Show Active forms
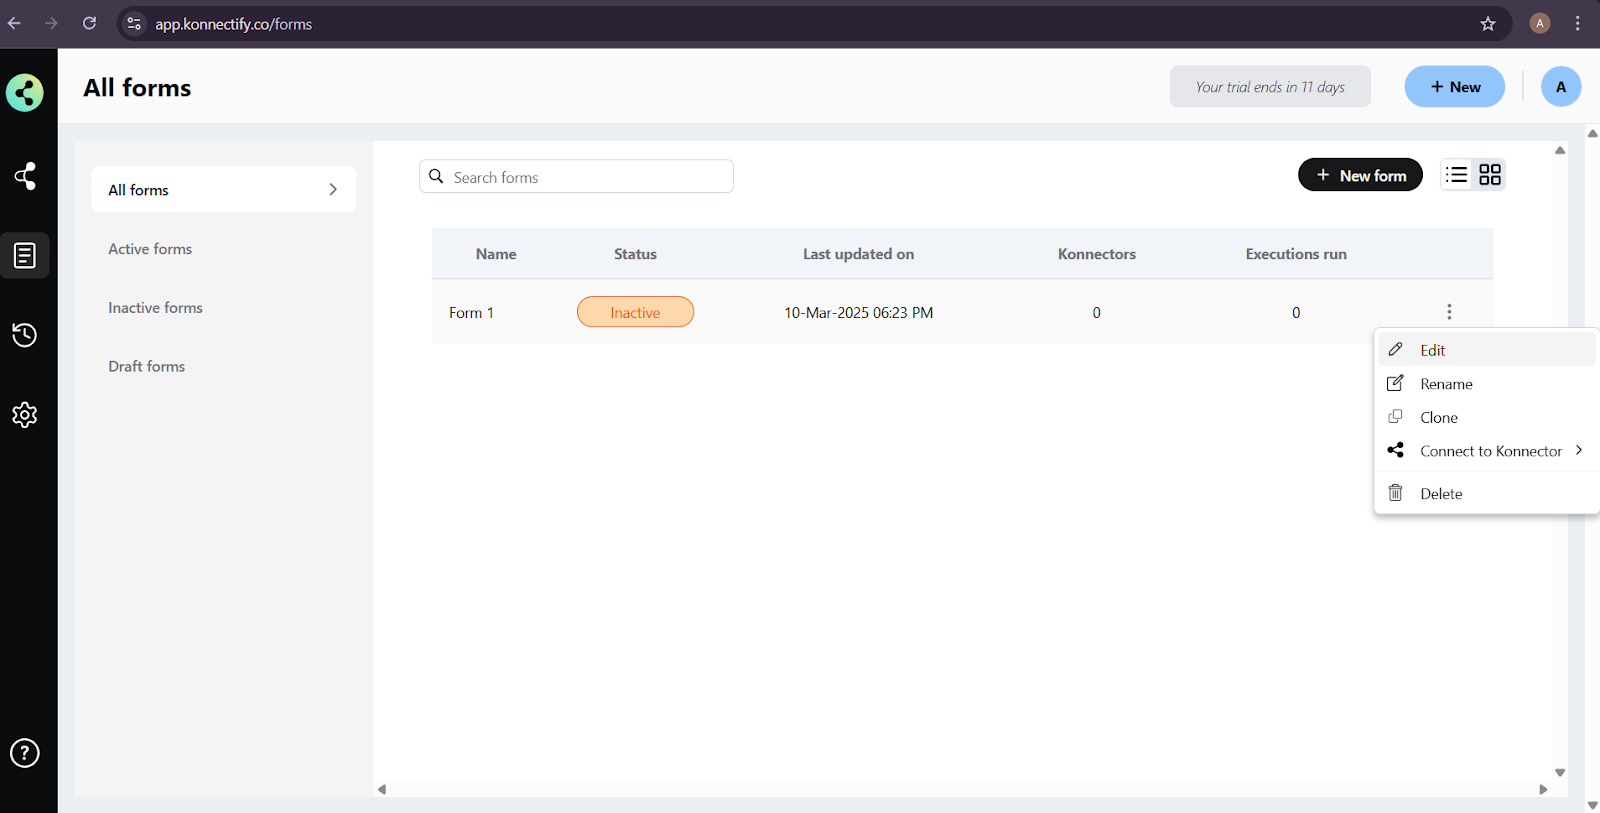The width and height of the screenshot is (1600, 813). tap(150, 249)
